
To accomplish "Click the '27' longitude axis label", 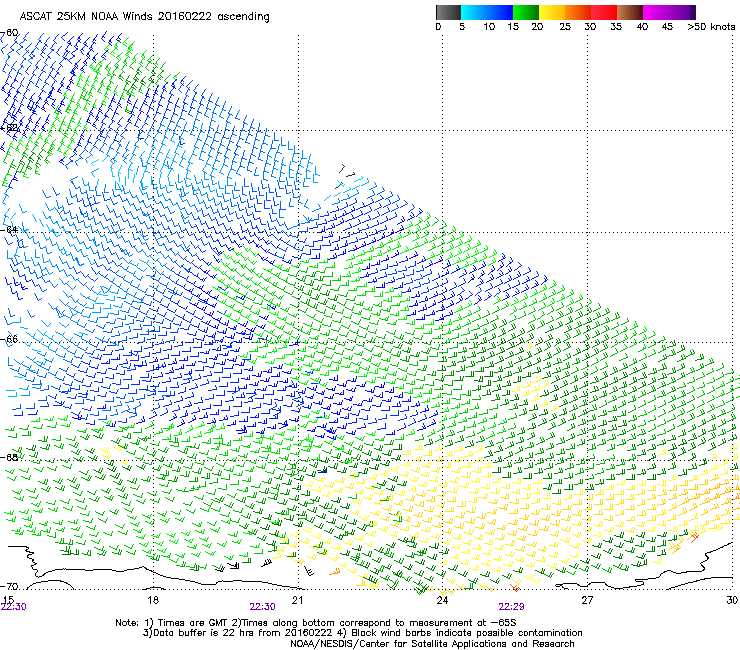I will [587, 600].
